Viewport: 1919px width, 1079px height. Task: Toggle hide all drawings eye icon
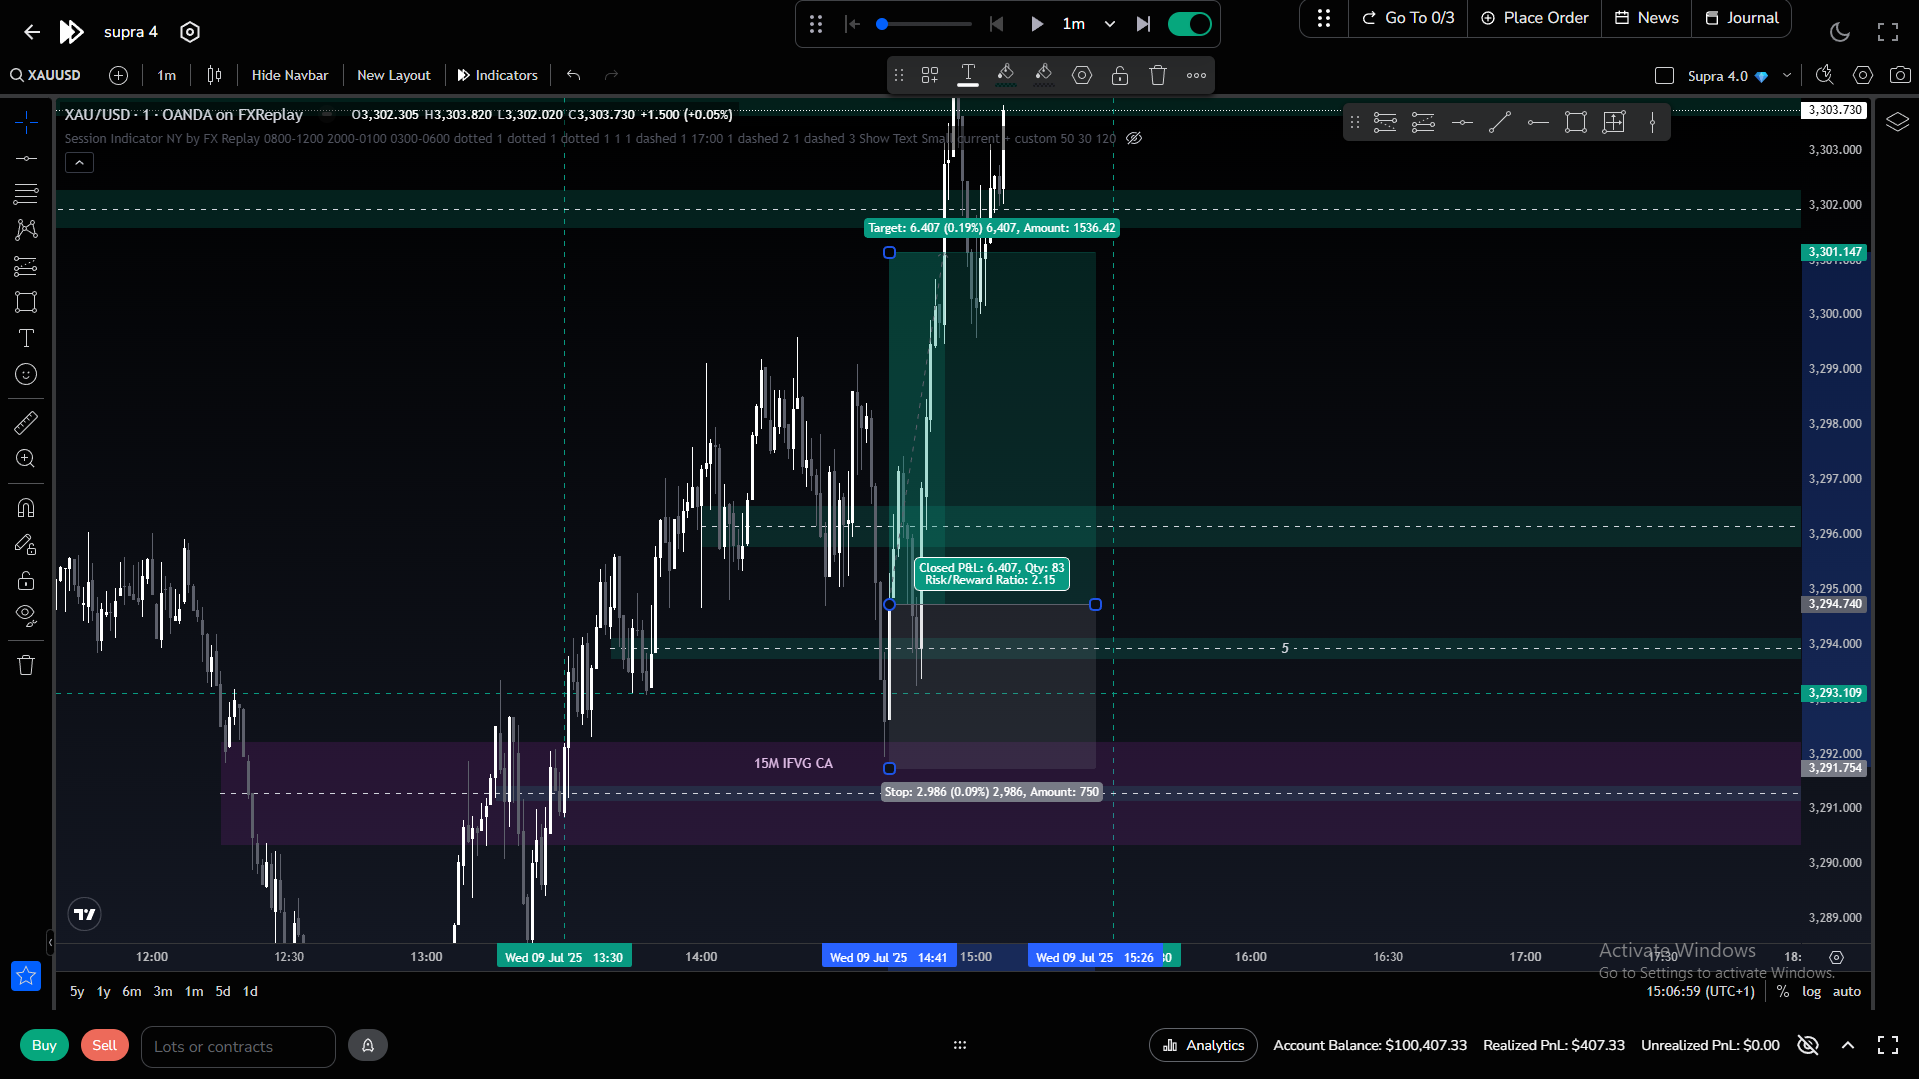tap(26, 615)
